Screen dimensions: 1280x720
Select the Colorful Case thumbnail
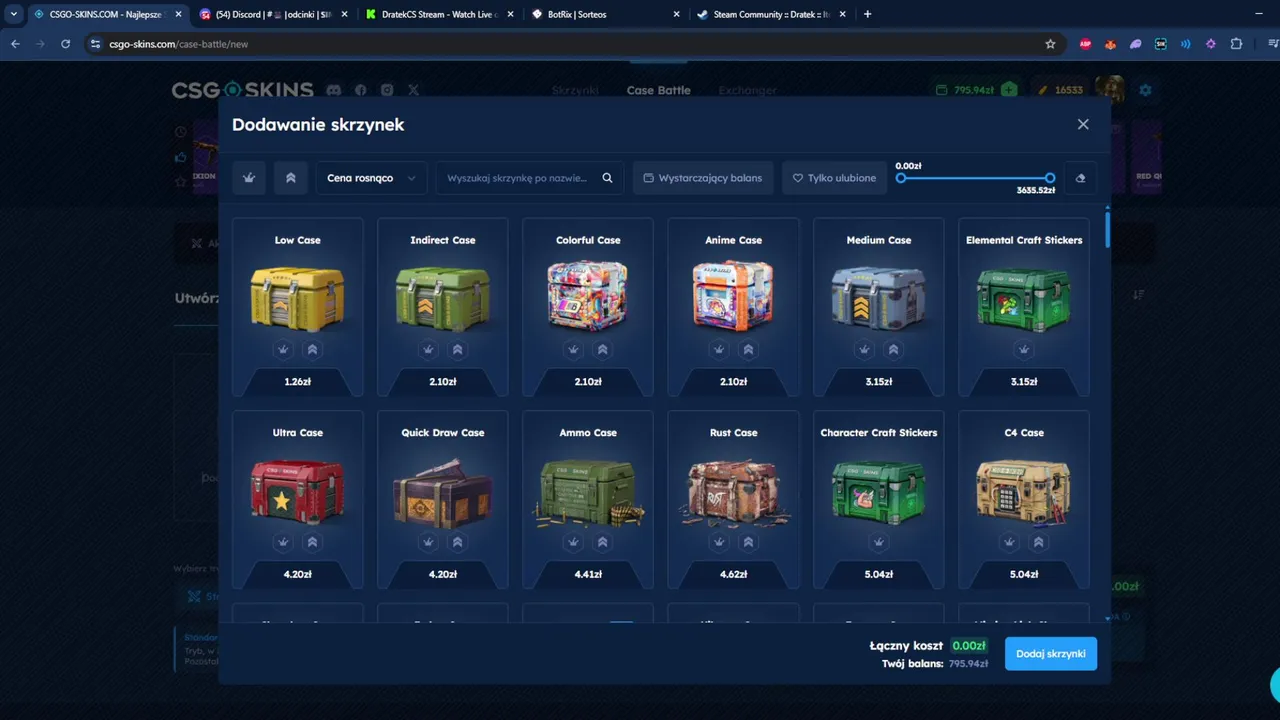(588, 295)
